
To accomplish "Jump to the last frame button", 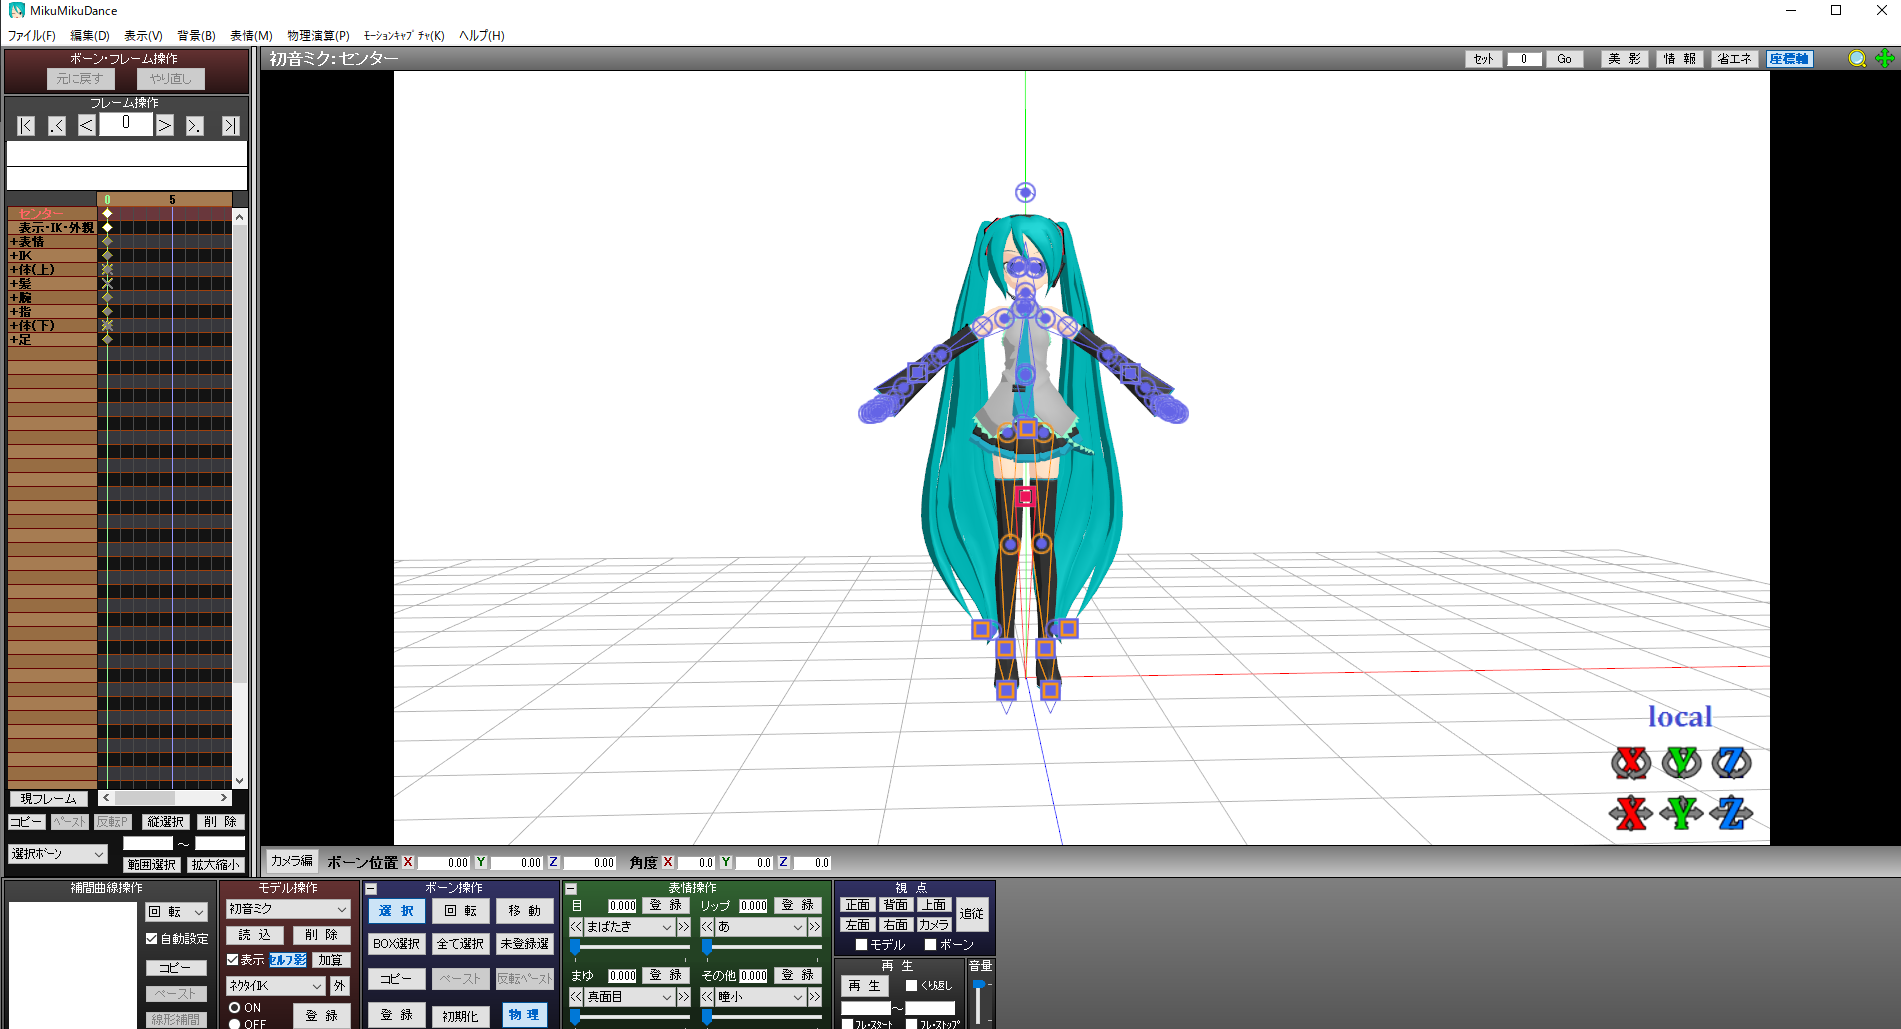I will 230,126.
